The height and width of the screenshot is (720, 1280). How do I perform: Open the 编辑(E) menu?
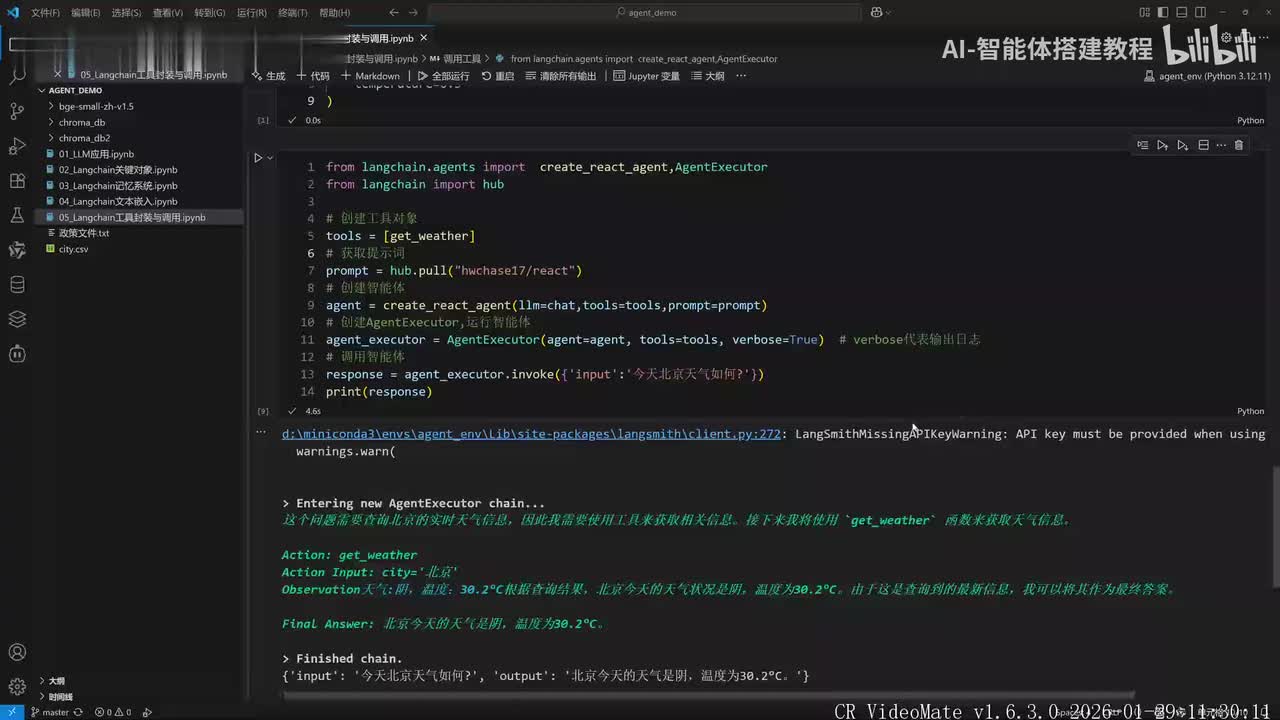86,13
